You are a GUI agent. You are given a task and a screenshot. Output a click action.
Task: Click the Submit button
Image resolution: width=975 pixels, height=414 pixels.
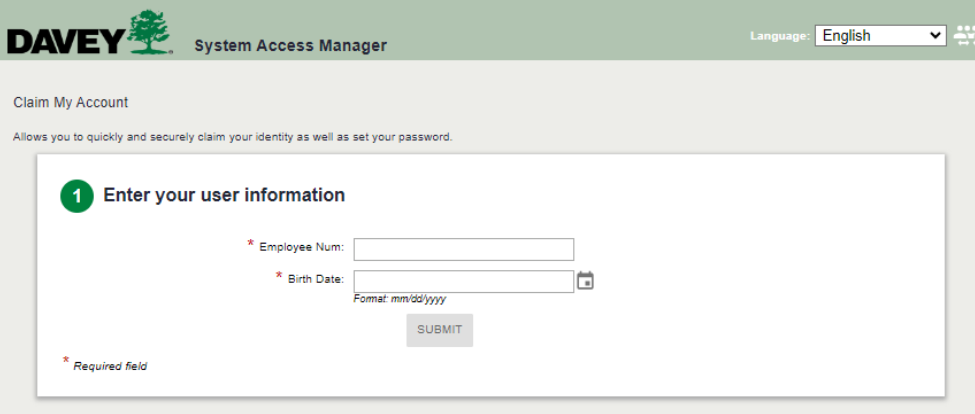point(440,330)
